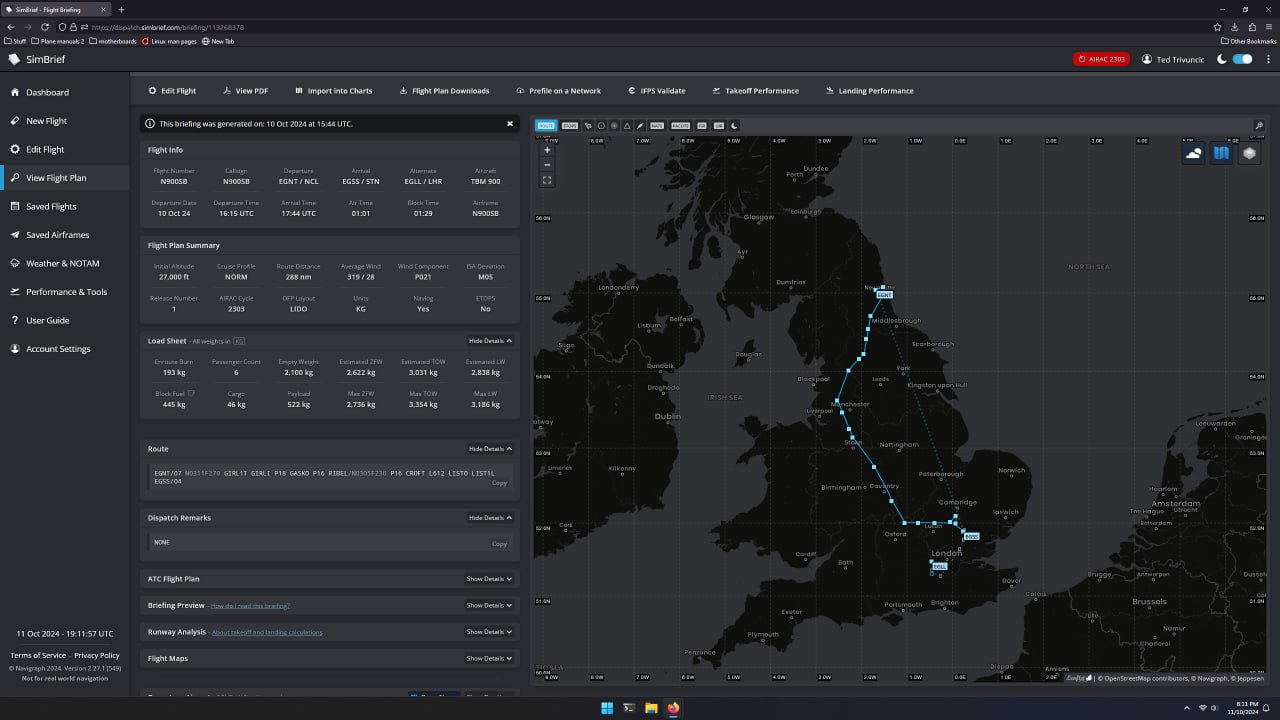The height and width of the screenshot is (720, 1280).
Task: Toggle the day/night moon map layer
Action: (734, 126)
